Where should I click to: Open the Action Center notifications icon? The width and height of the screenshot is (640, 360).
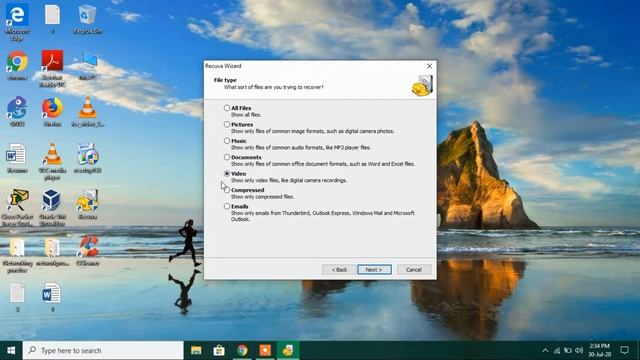(x=624, y=351)
